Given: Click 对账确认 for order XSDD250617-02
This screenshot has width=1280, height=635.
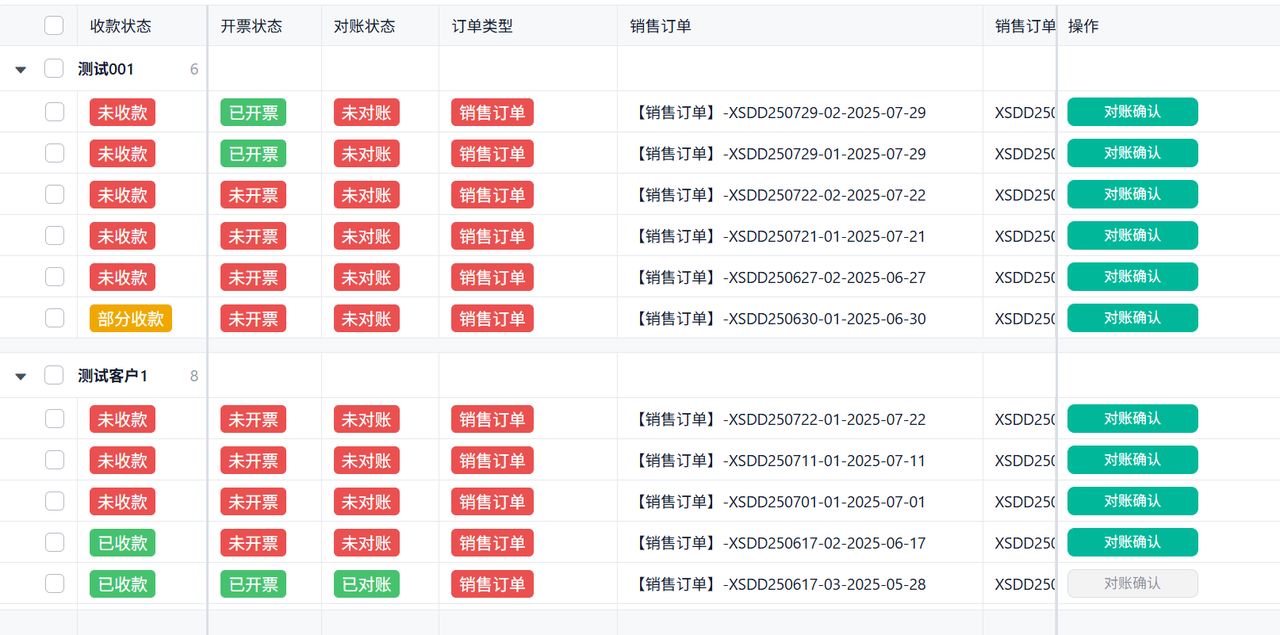Looking at the screenshot, I should coord(1132,542).
